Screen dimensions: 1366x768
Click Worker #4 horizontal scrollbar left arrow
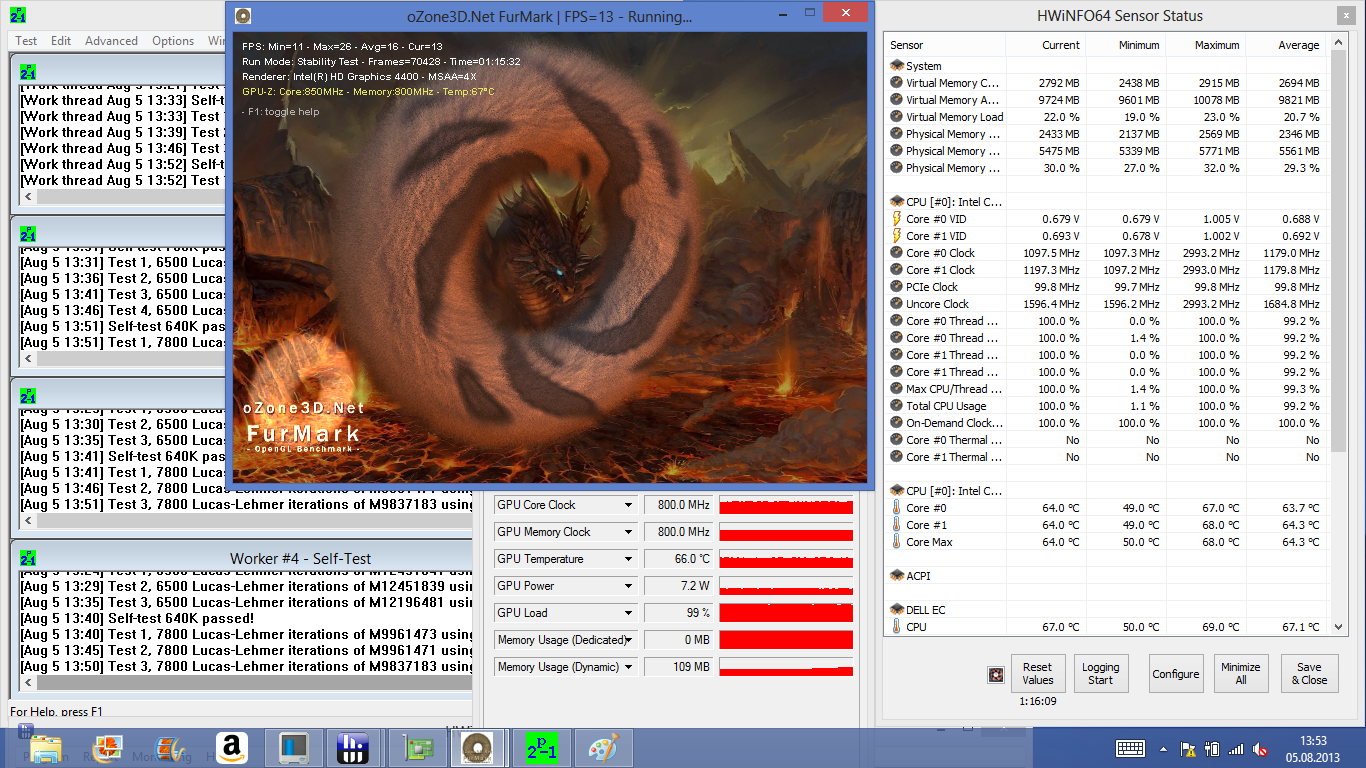[27, 684]
